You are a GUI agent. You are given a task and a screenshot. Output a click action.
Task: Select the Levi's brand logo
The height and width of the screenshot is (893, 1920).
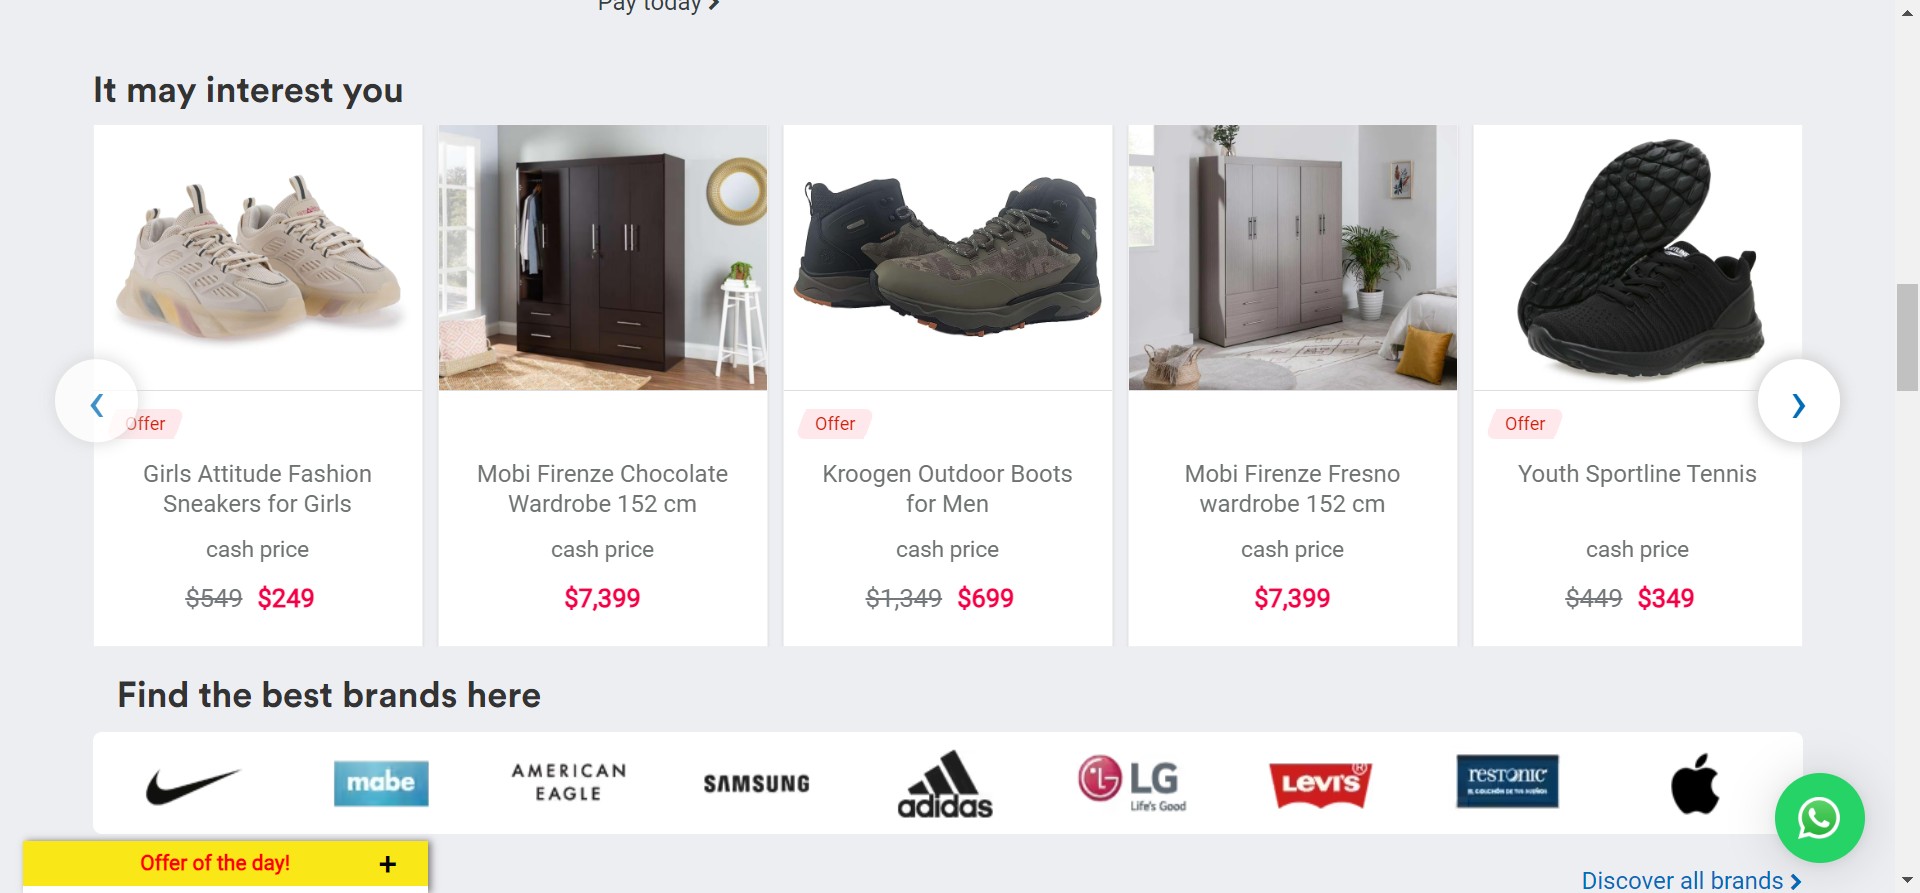pyautogui.click(x=1320, y=784)
